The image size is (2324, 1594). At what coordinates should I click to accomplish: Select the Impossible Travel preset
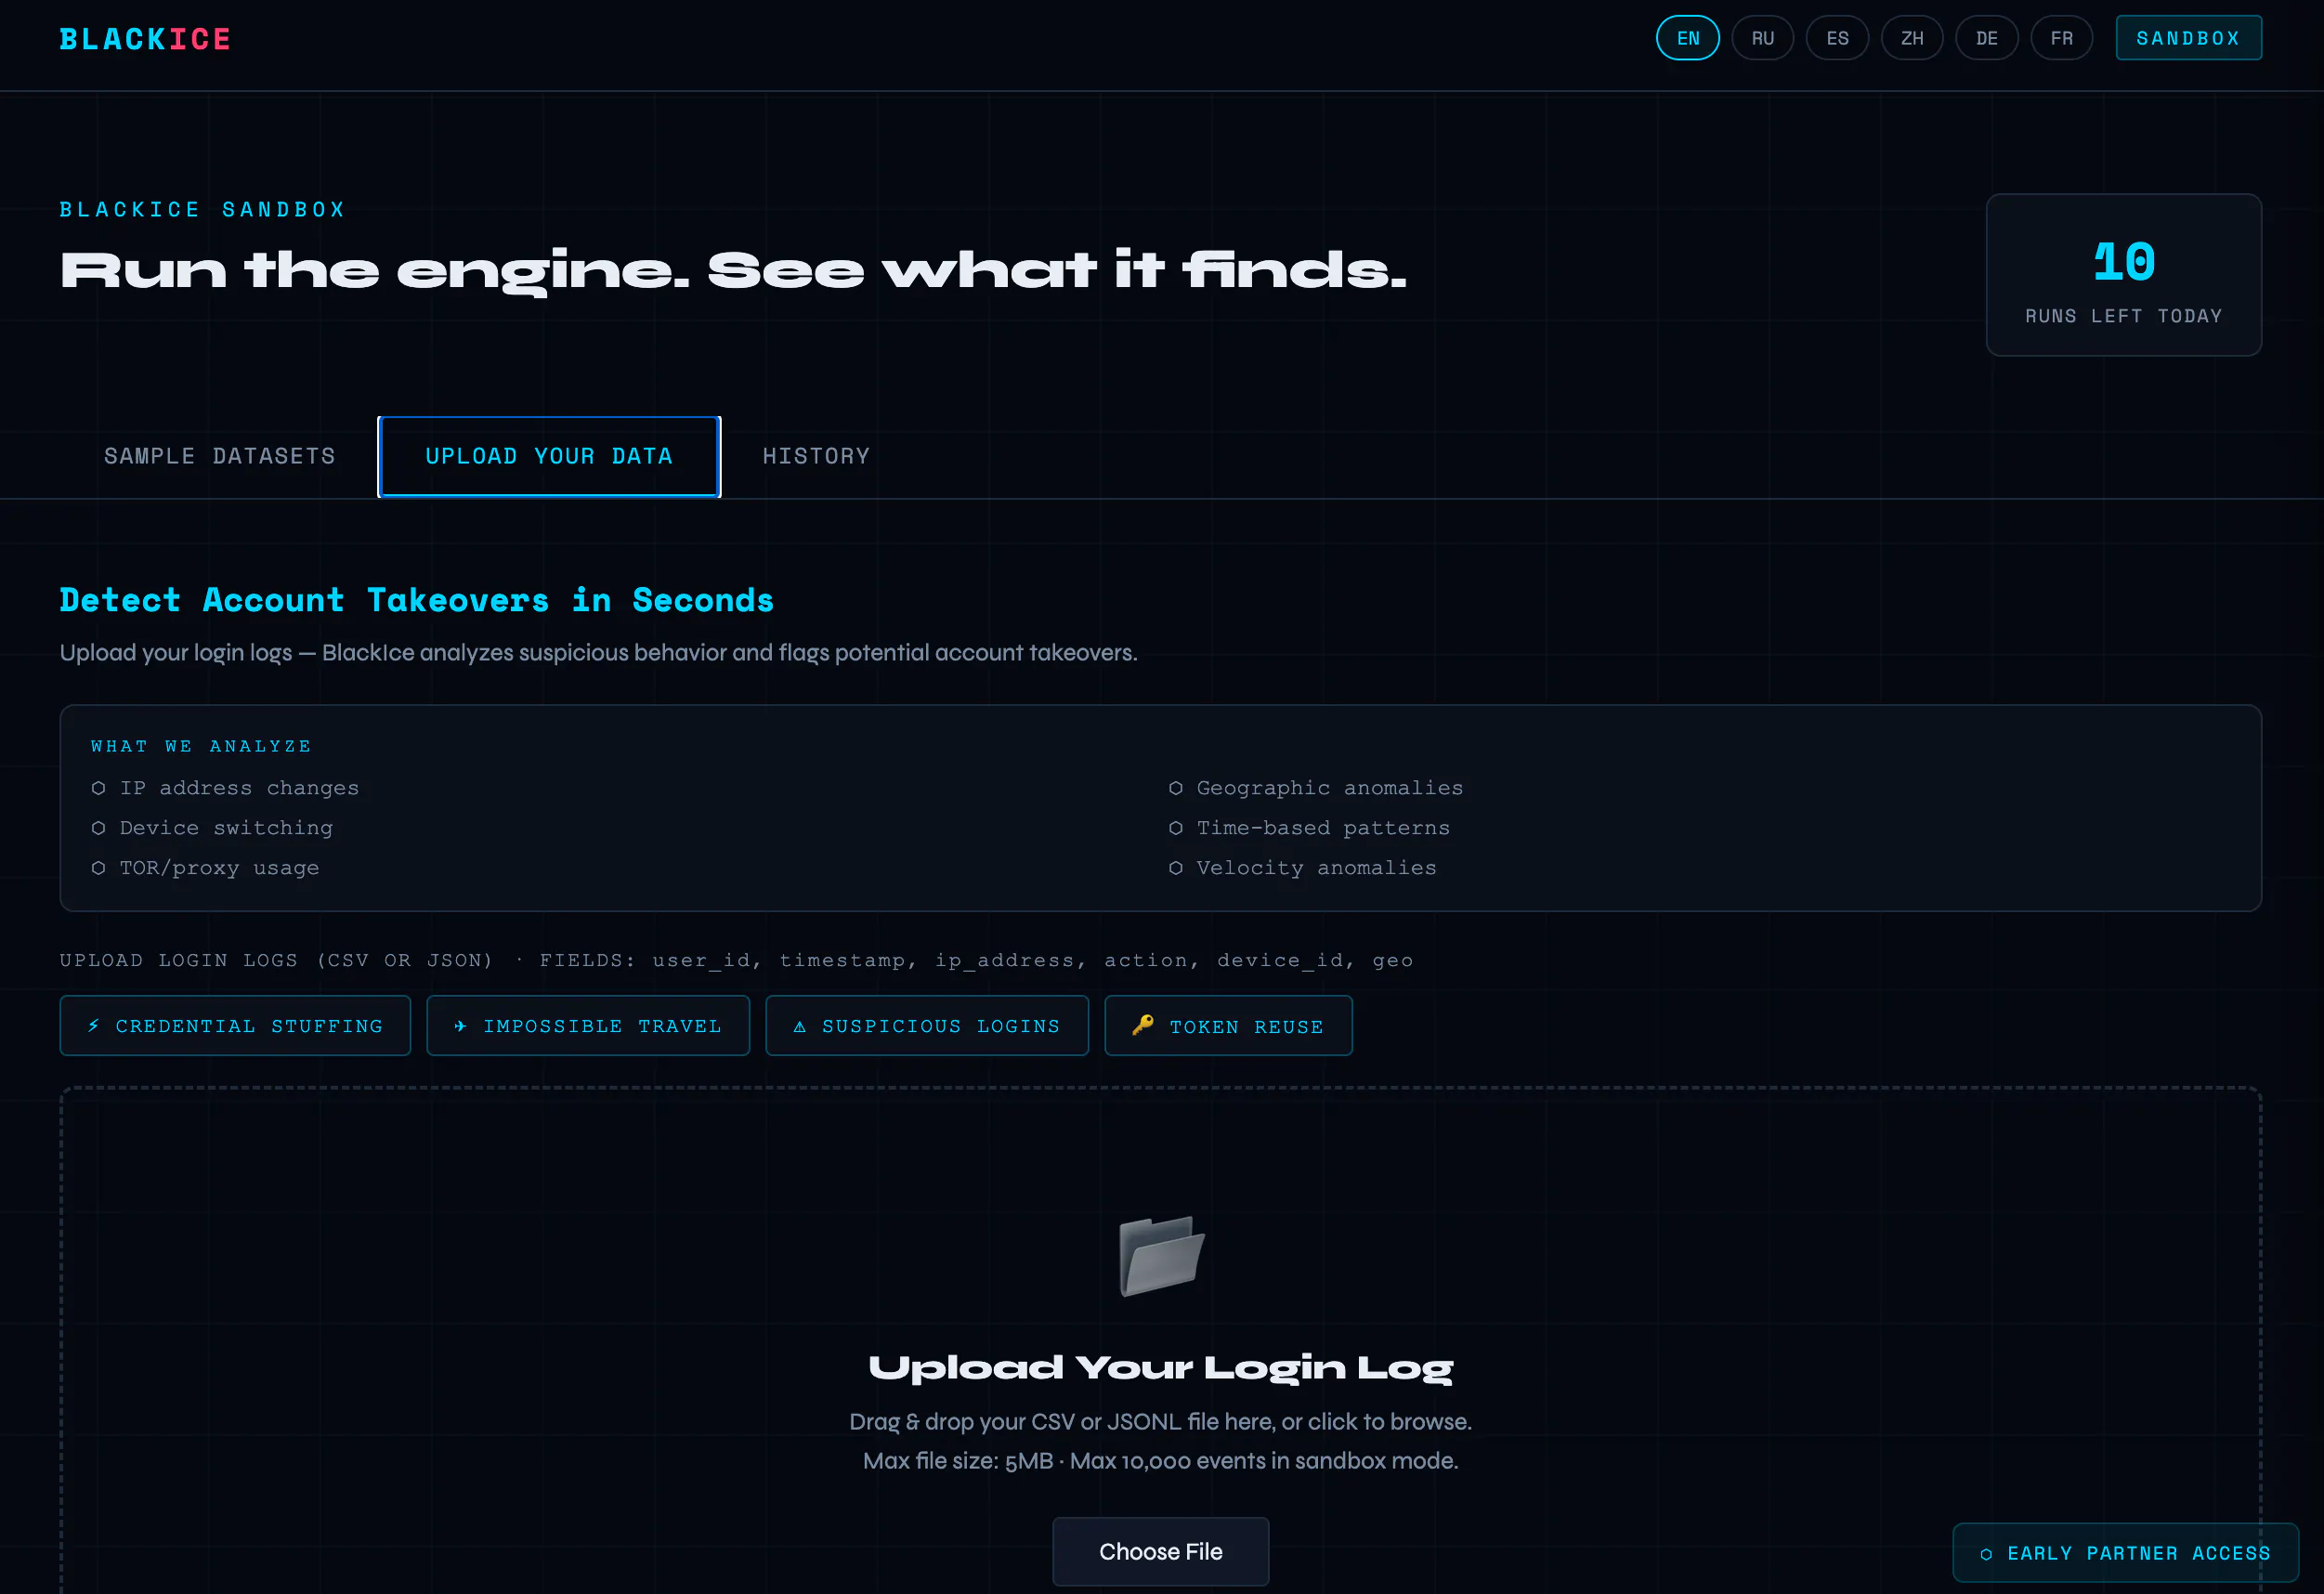click(588, 1025)
